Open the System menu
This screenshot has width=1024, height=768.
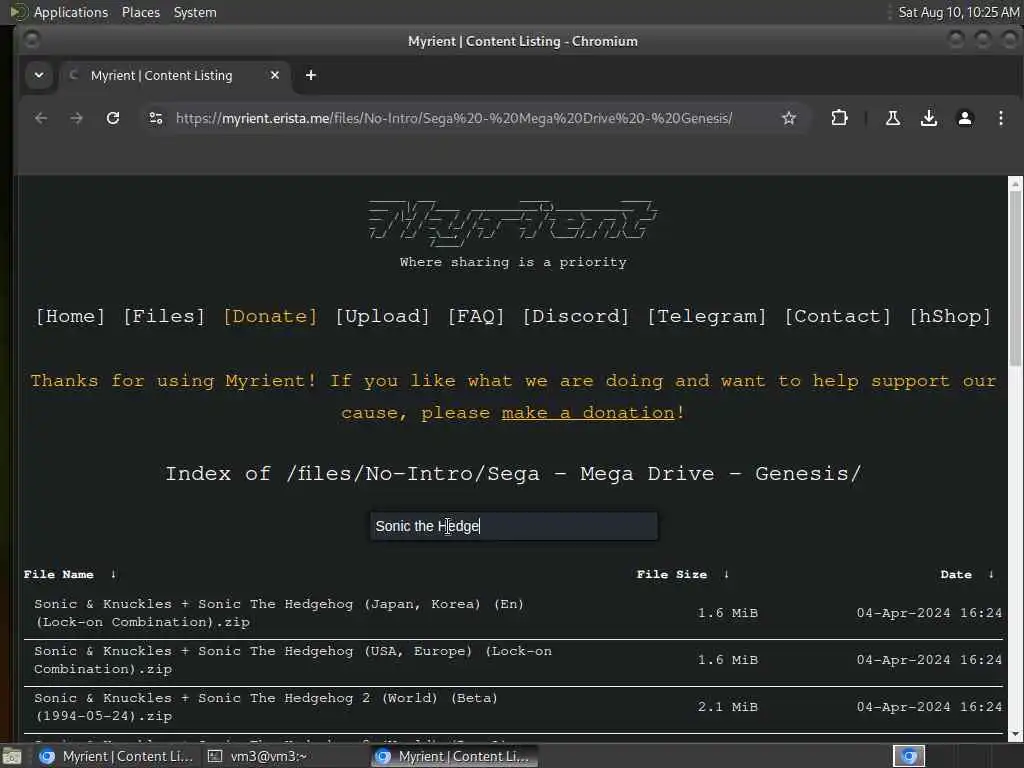coord(195,12)
